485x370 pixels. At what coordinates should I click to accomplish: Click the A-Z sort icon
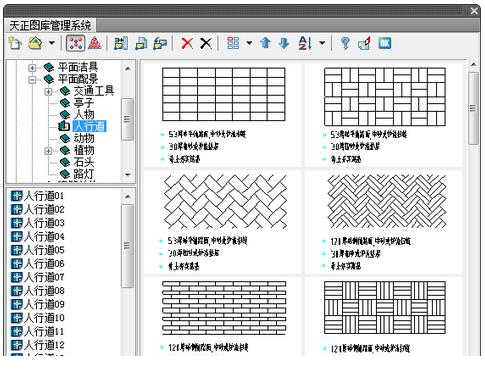305,43
